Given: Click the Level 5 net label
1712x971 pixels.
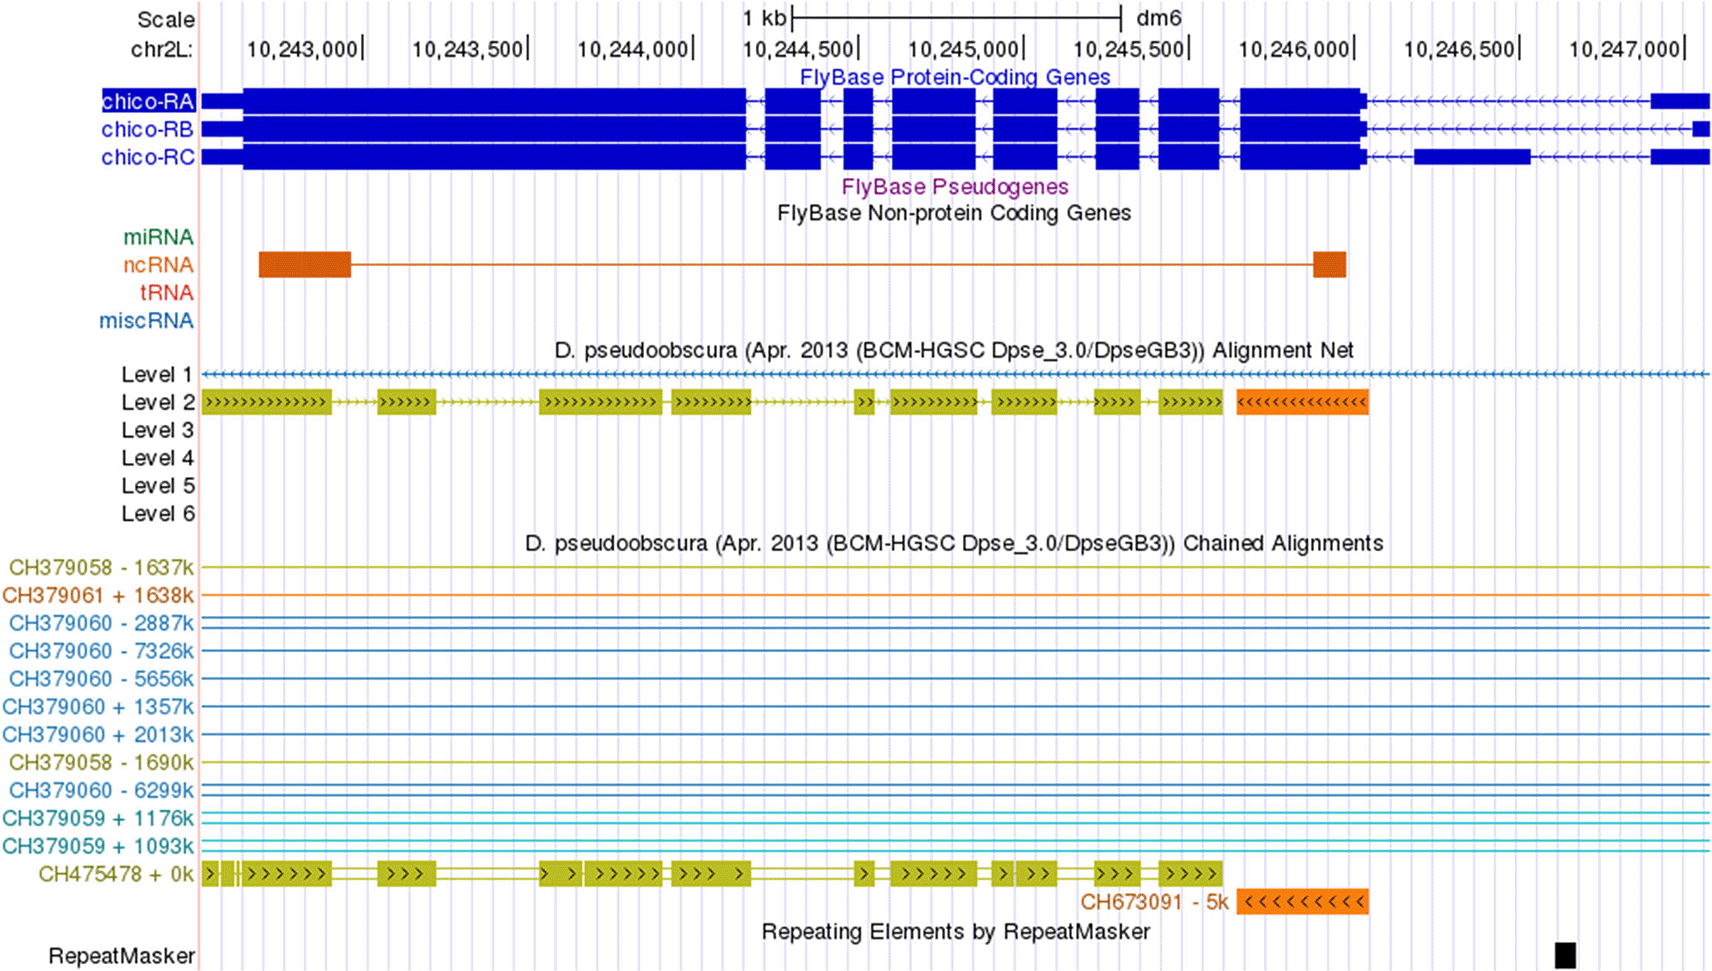Looking at the screenshot, I should click(158, 486).
